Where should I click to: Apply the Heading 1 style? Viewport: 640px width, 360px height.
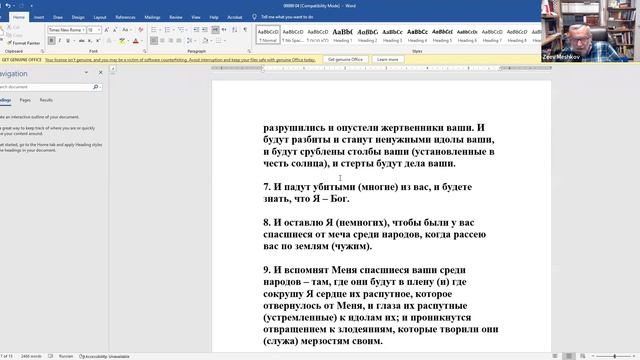pos(342,35)
